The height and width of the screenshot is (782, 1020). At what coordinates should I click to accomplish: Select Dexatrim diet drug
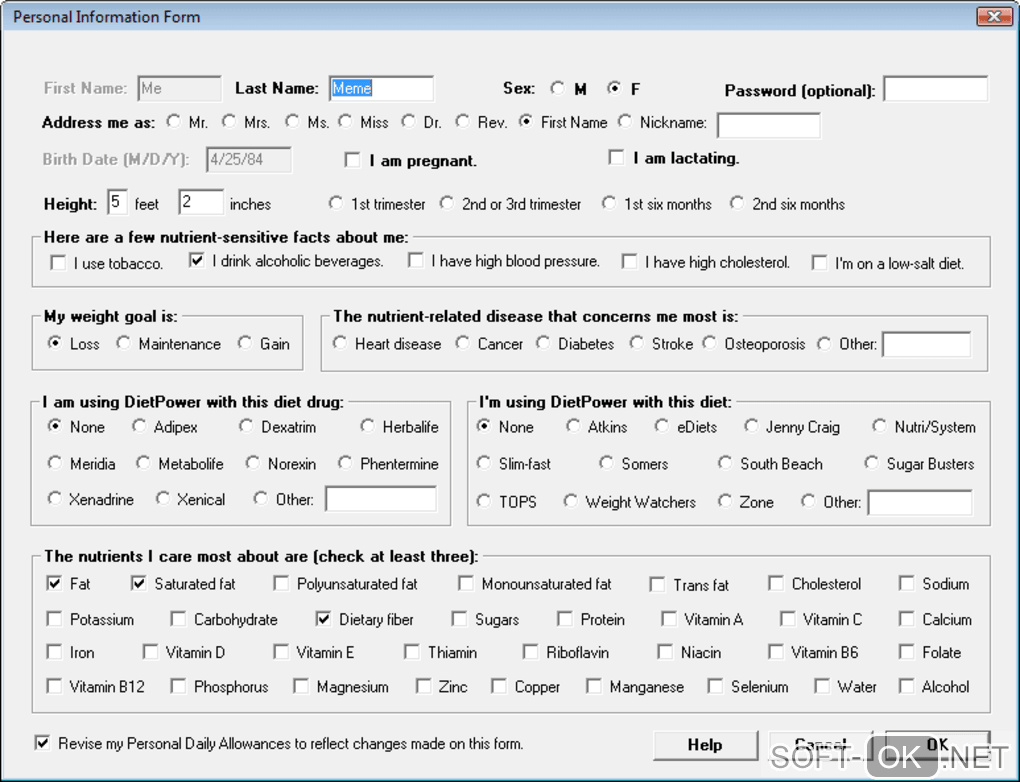[245, 426]
